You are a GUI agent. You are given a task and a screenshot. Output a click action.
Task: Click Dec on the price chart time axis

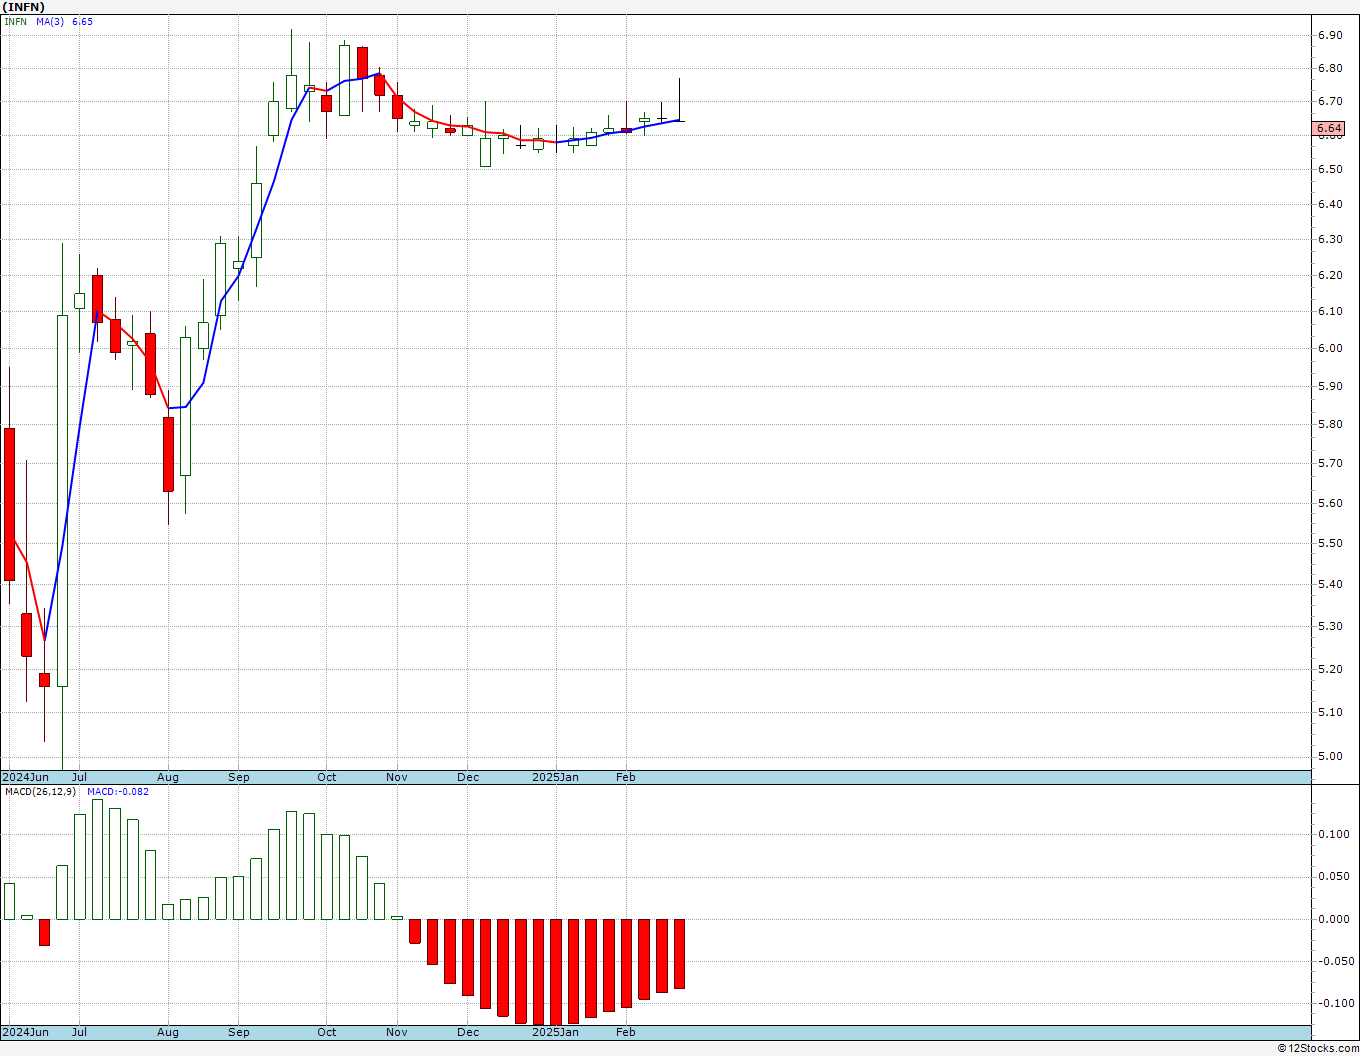point(468,777)
